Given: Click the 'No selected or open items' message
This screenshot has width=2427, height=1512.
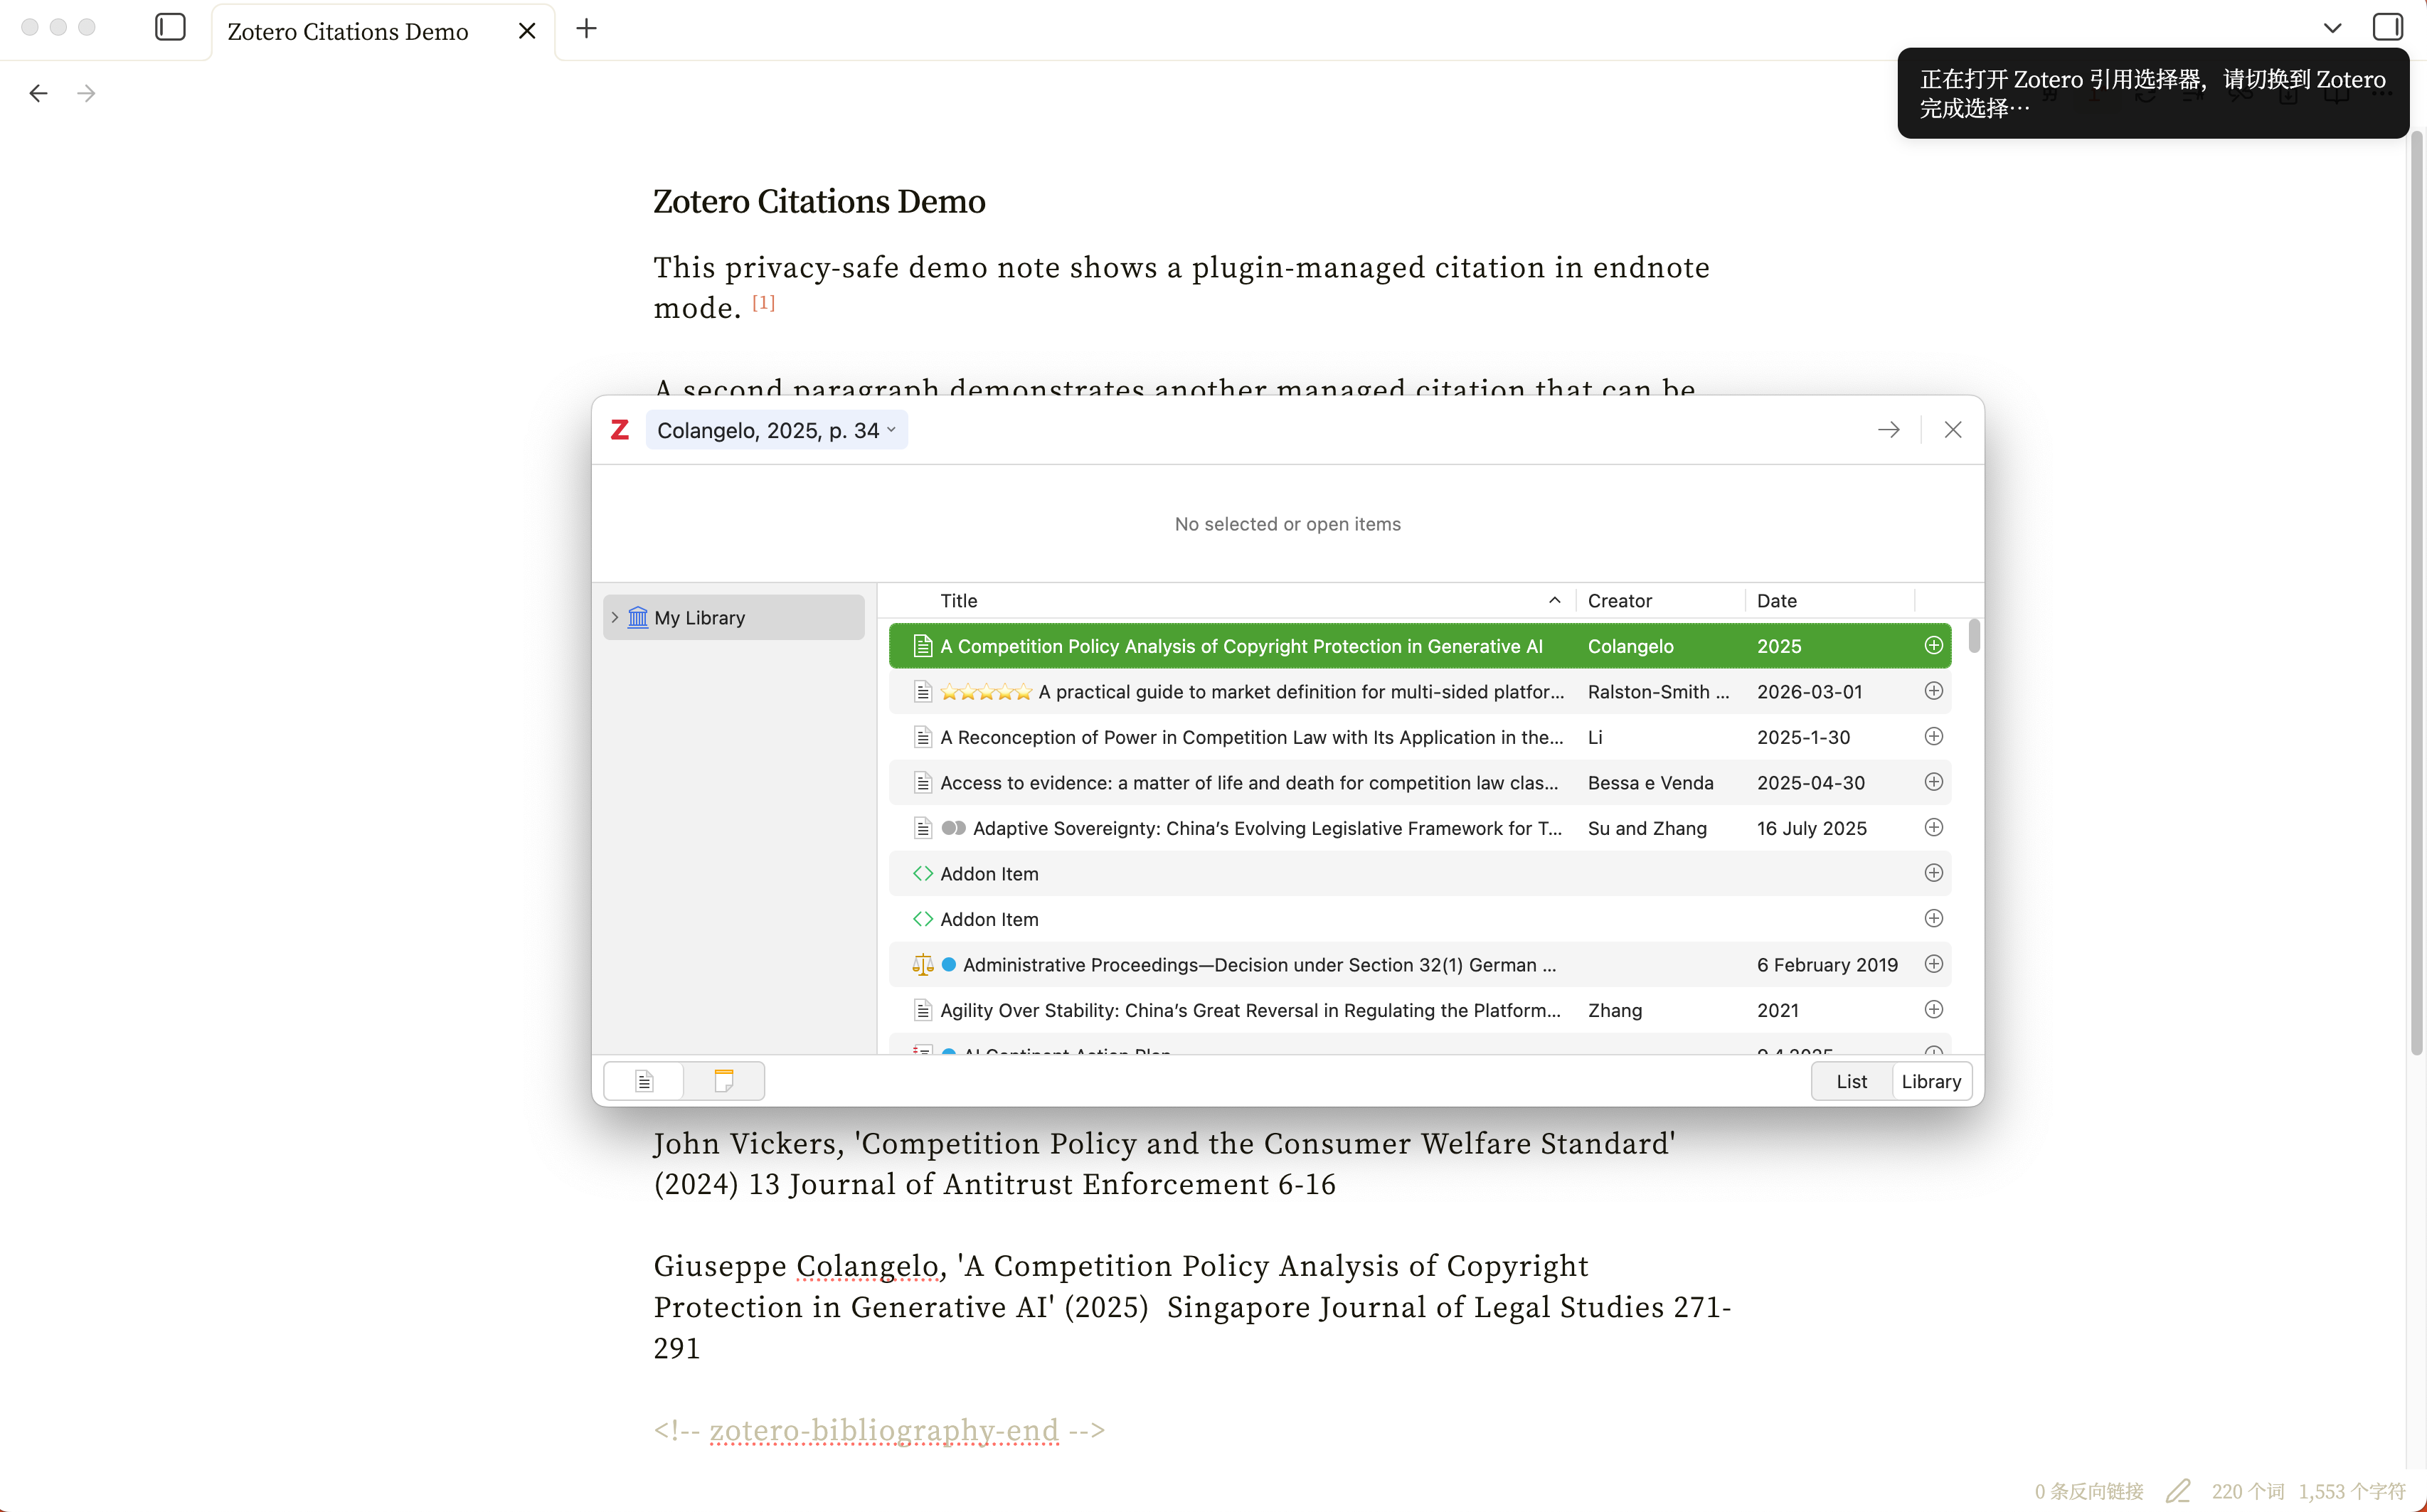Looking at the screenshot, I should click(x=1287, y=524).
